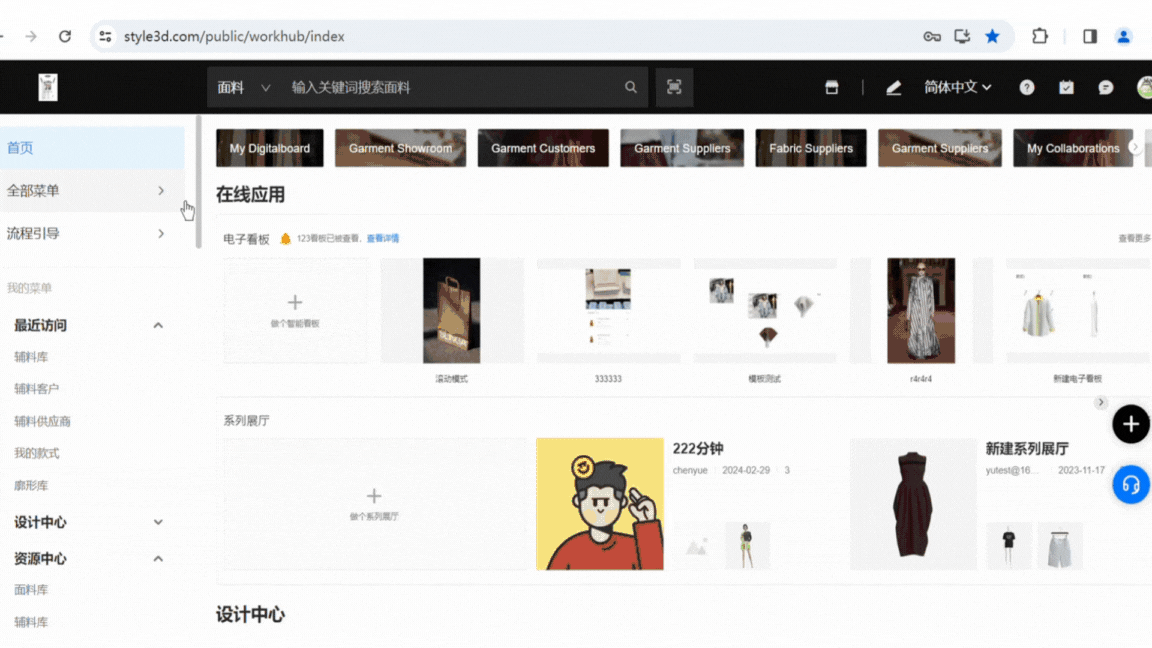Viewport: 1152px width, 648px height.
Task: Click the black floating plus button
Action: (x=1130, y=424)
